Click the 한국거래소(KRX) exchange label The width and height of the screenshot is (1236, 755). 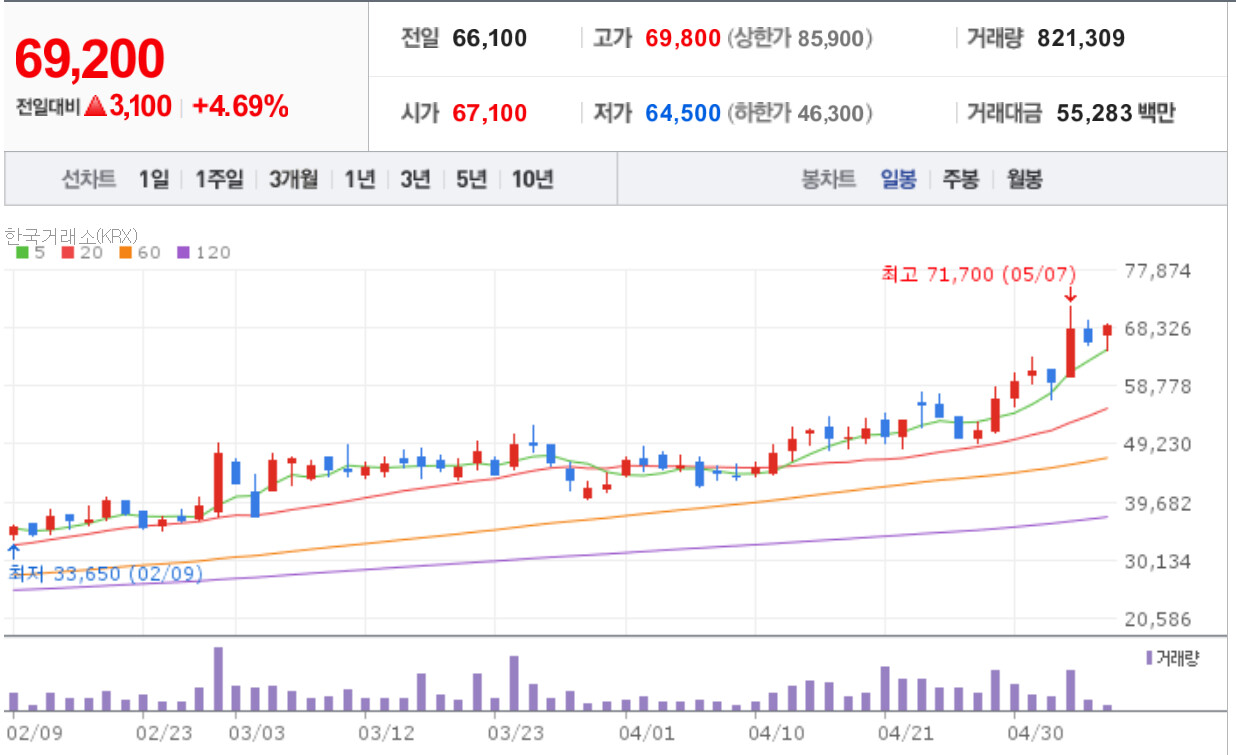(70, 236)
